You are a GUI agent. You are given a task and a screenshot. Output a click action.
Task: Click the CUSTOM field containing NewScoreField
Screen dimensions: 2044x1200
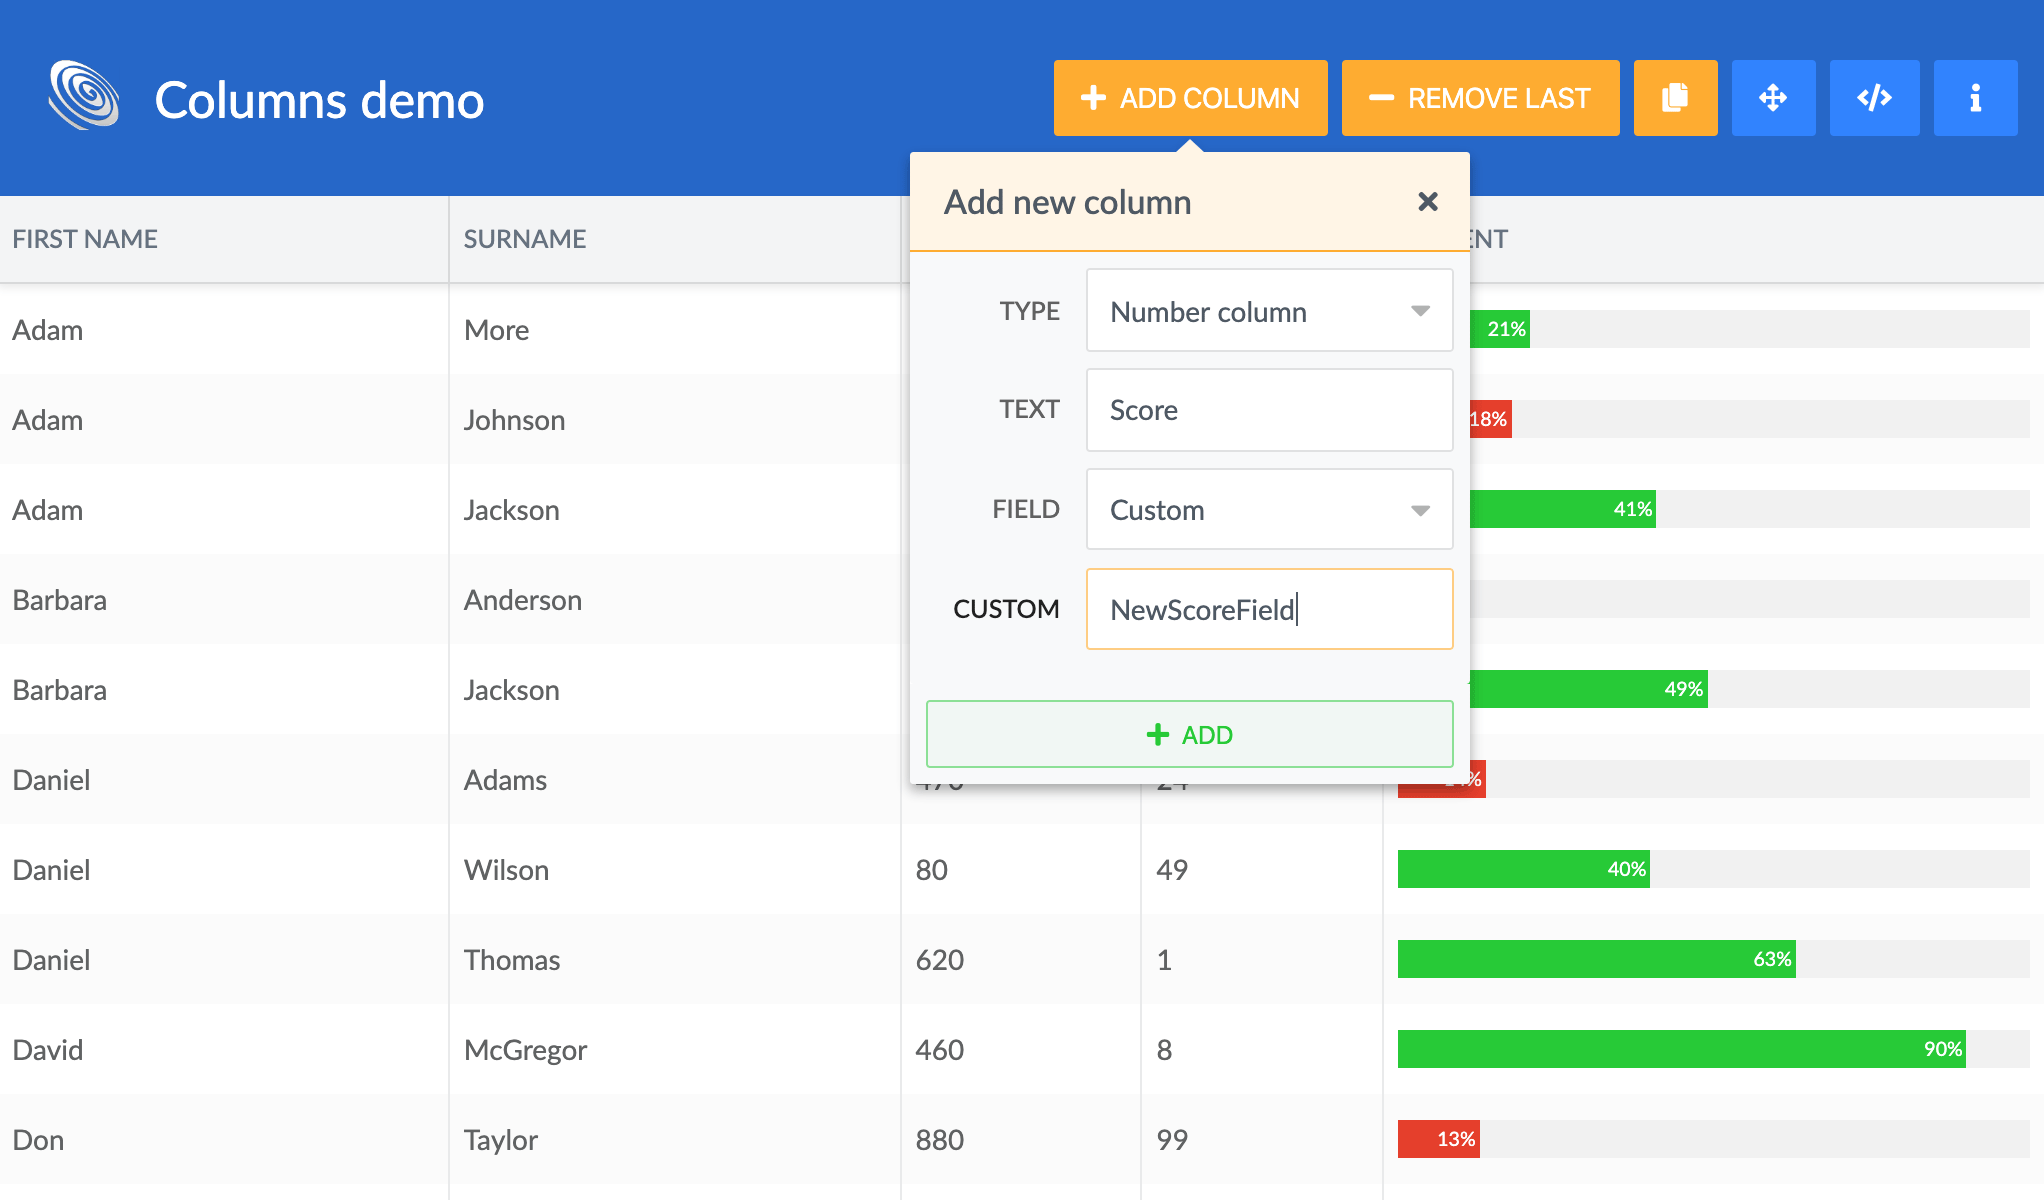pos(1268,609)
